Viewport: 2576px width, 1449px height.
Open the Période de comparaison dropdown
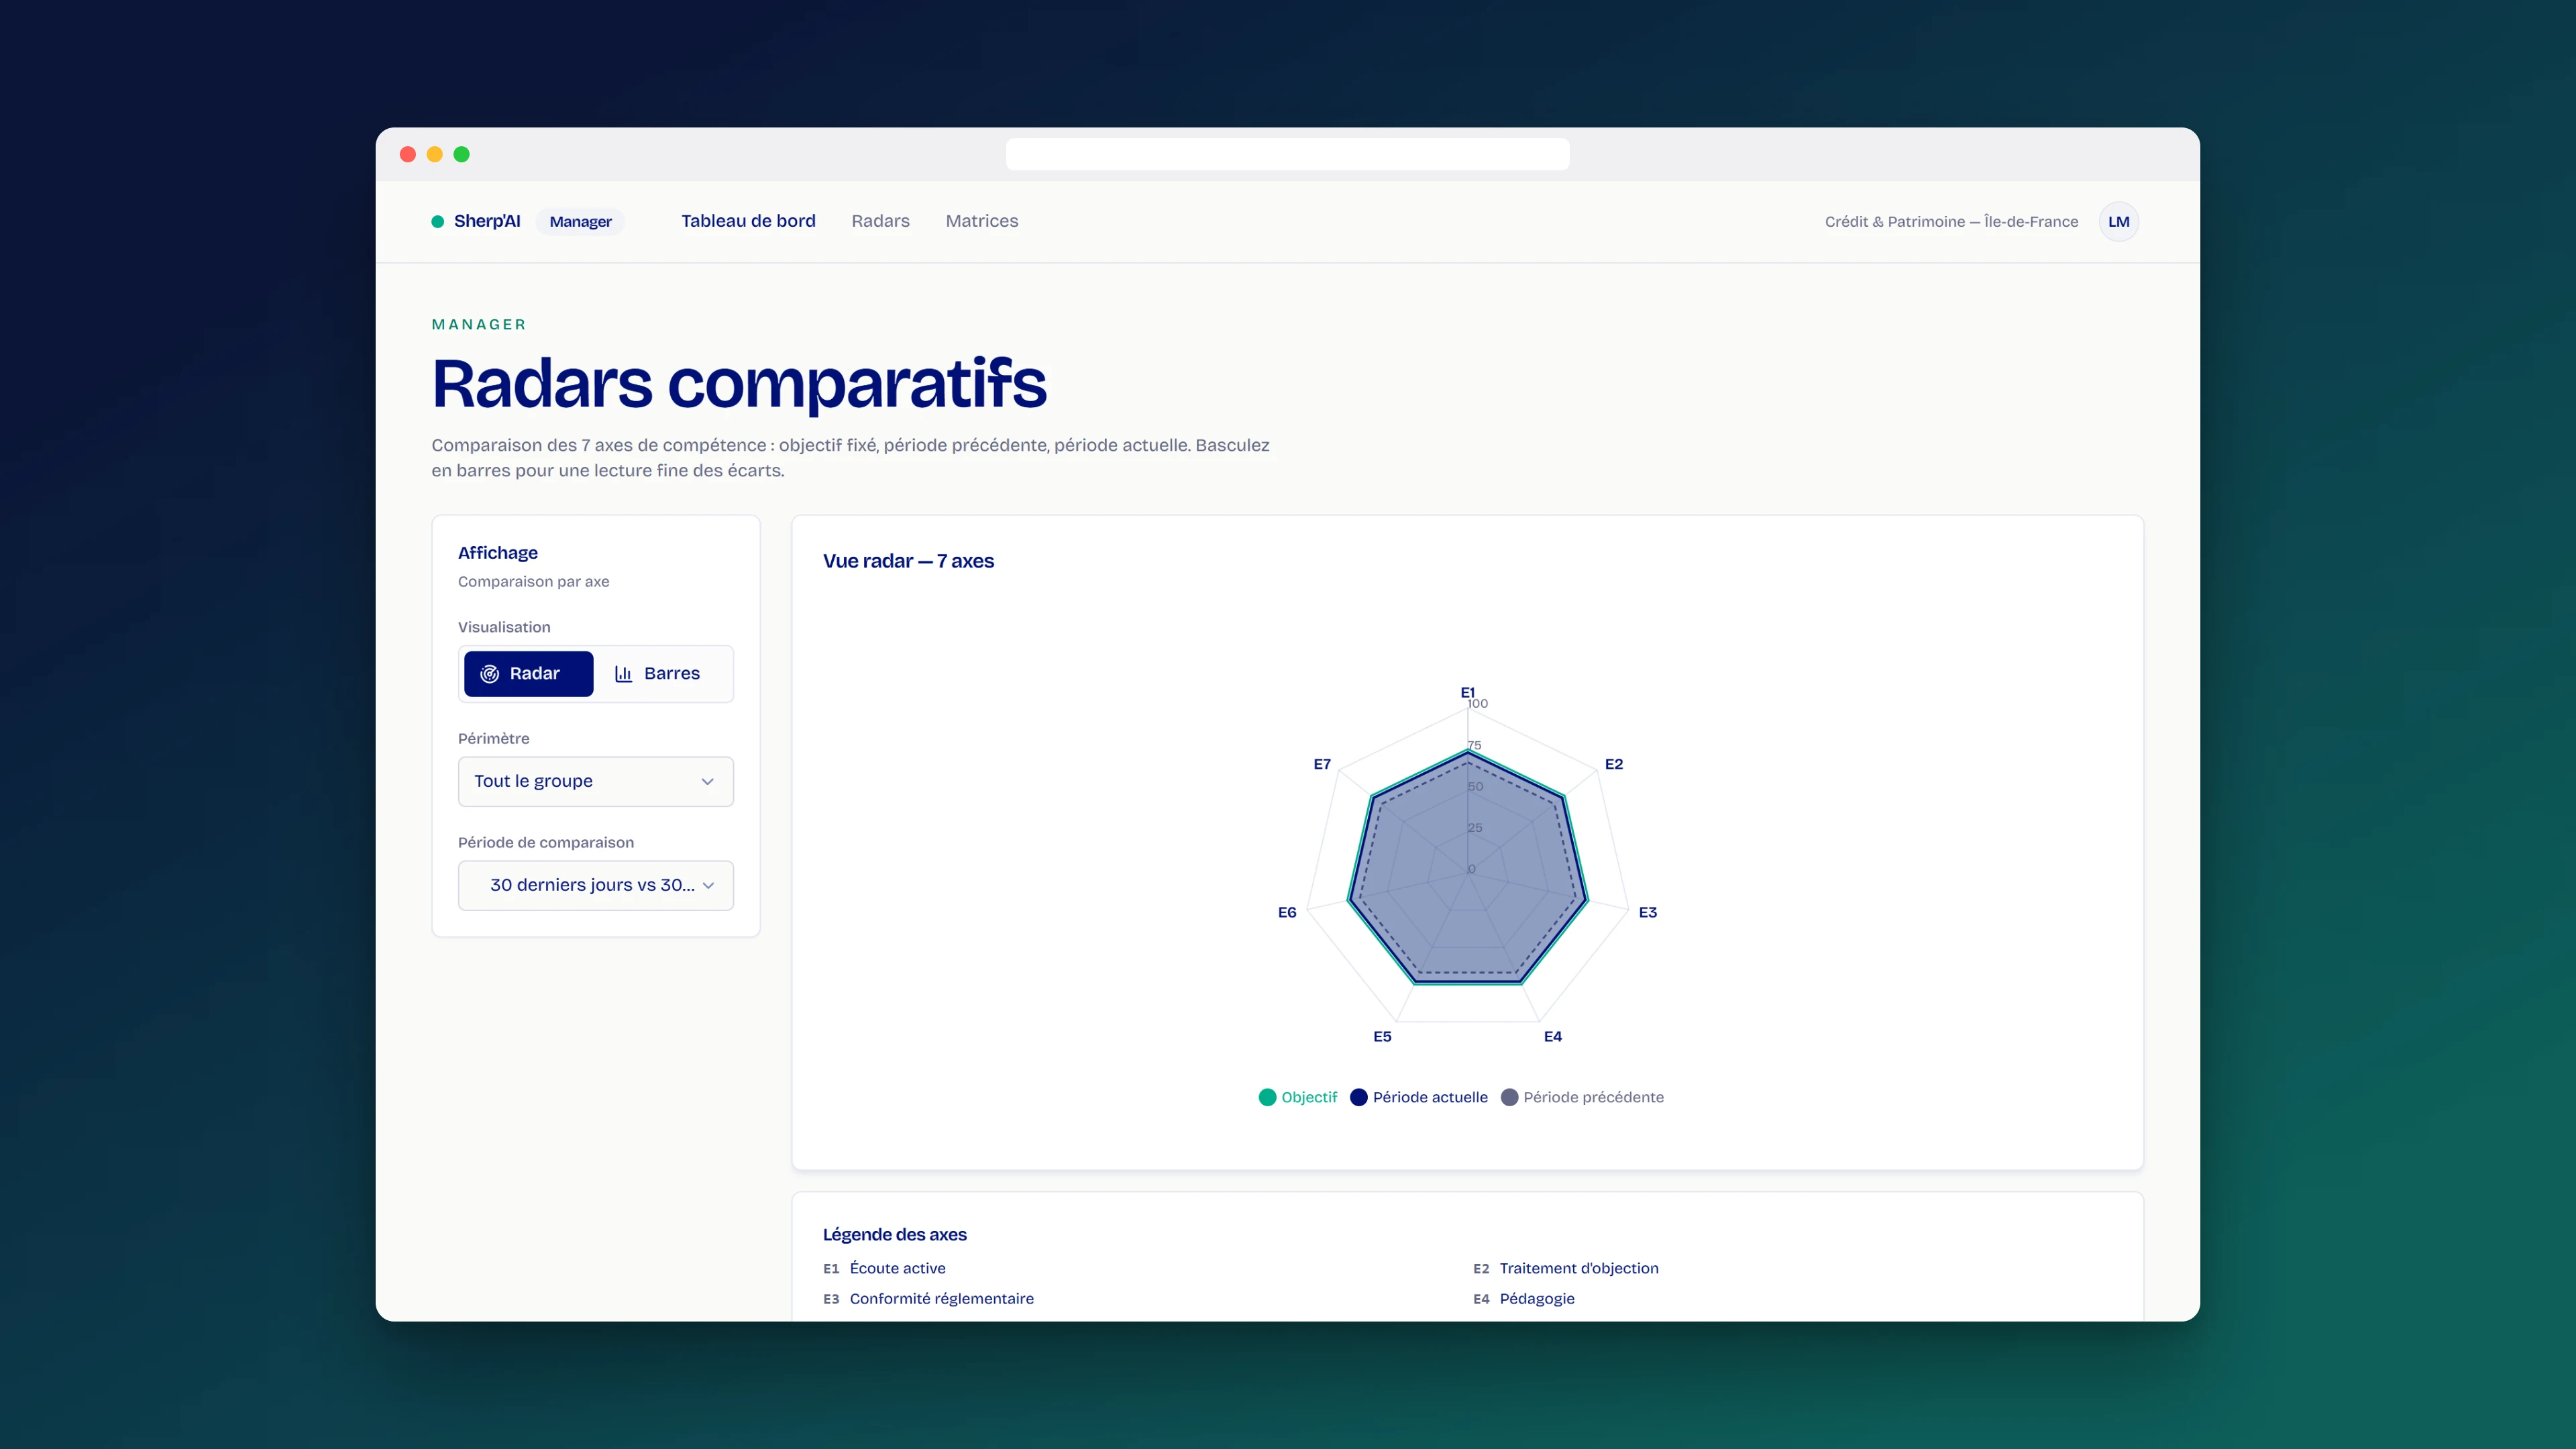click(x=595, y=885)
